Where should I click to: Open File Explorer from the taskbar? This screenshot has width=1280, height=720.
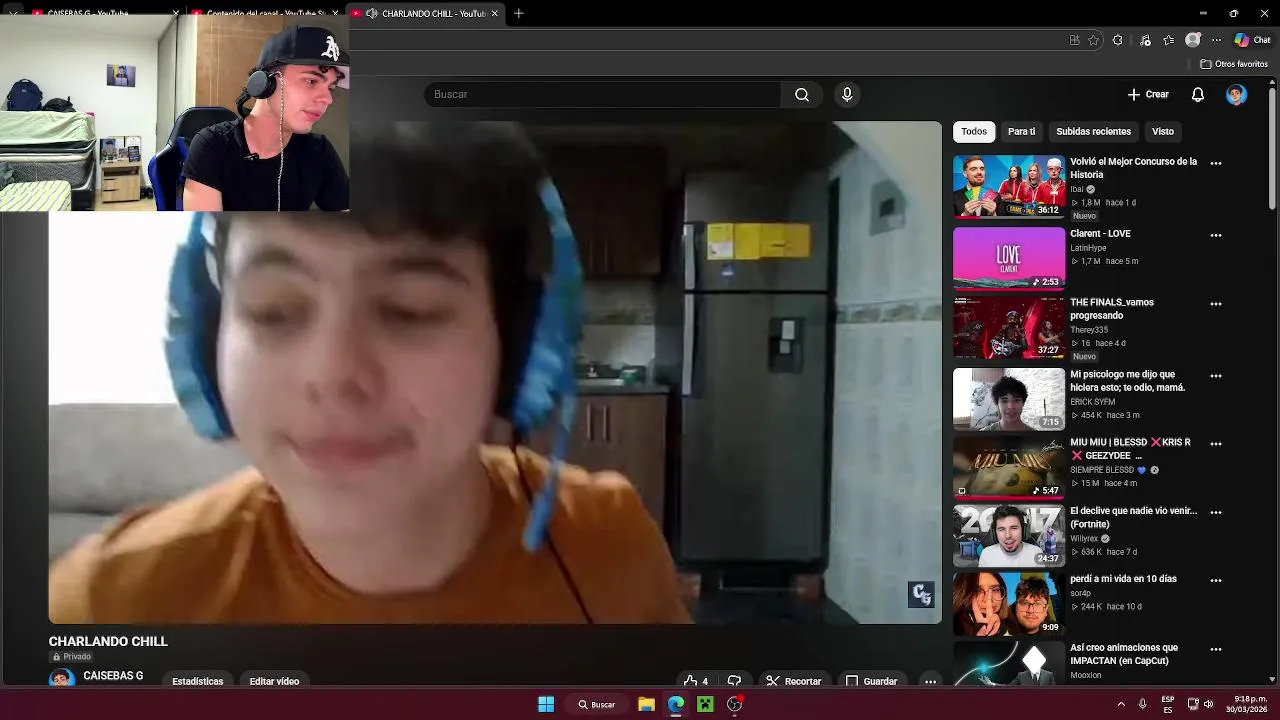pyautogui.click(x=646, y=704)
